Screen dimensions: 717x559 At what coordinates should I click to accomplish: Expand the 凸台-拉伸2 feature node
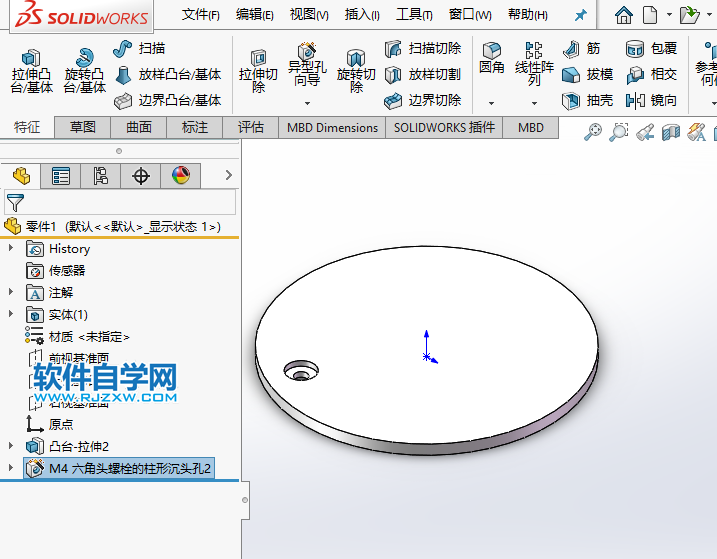pyautogui.click(x=11, y=446)
